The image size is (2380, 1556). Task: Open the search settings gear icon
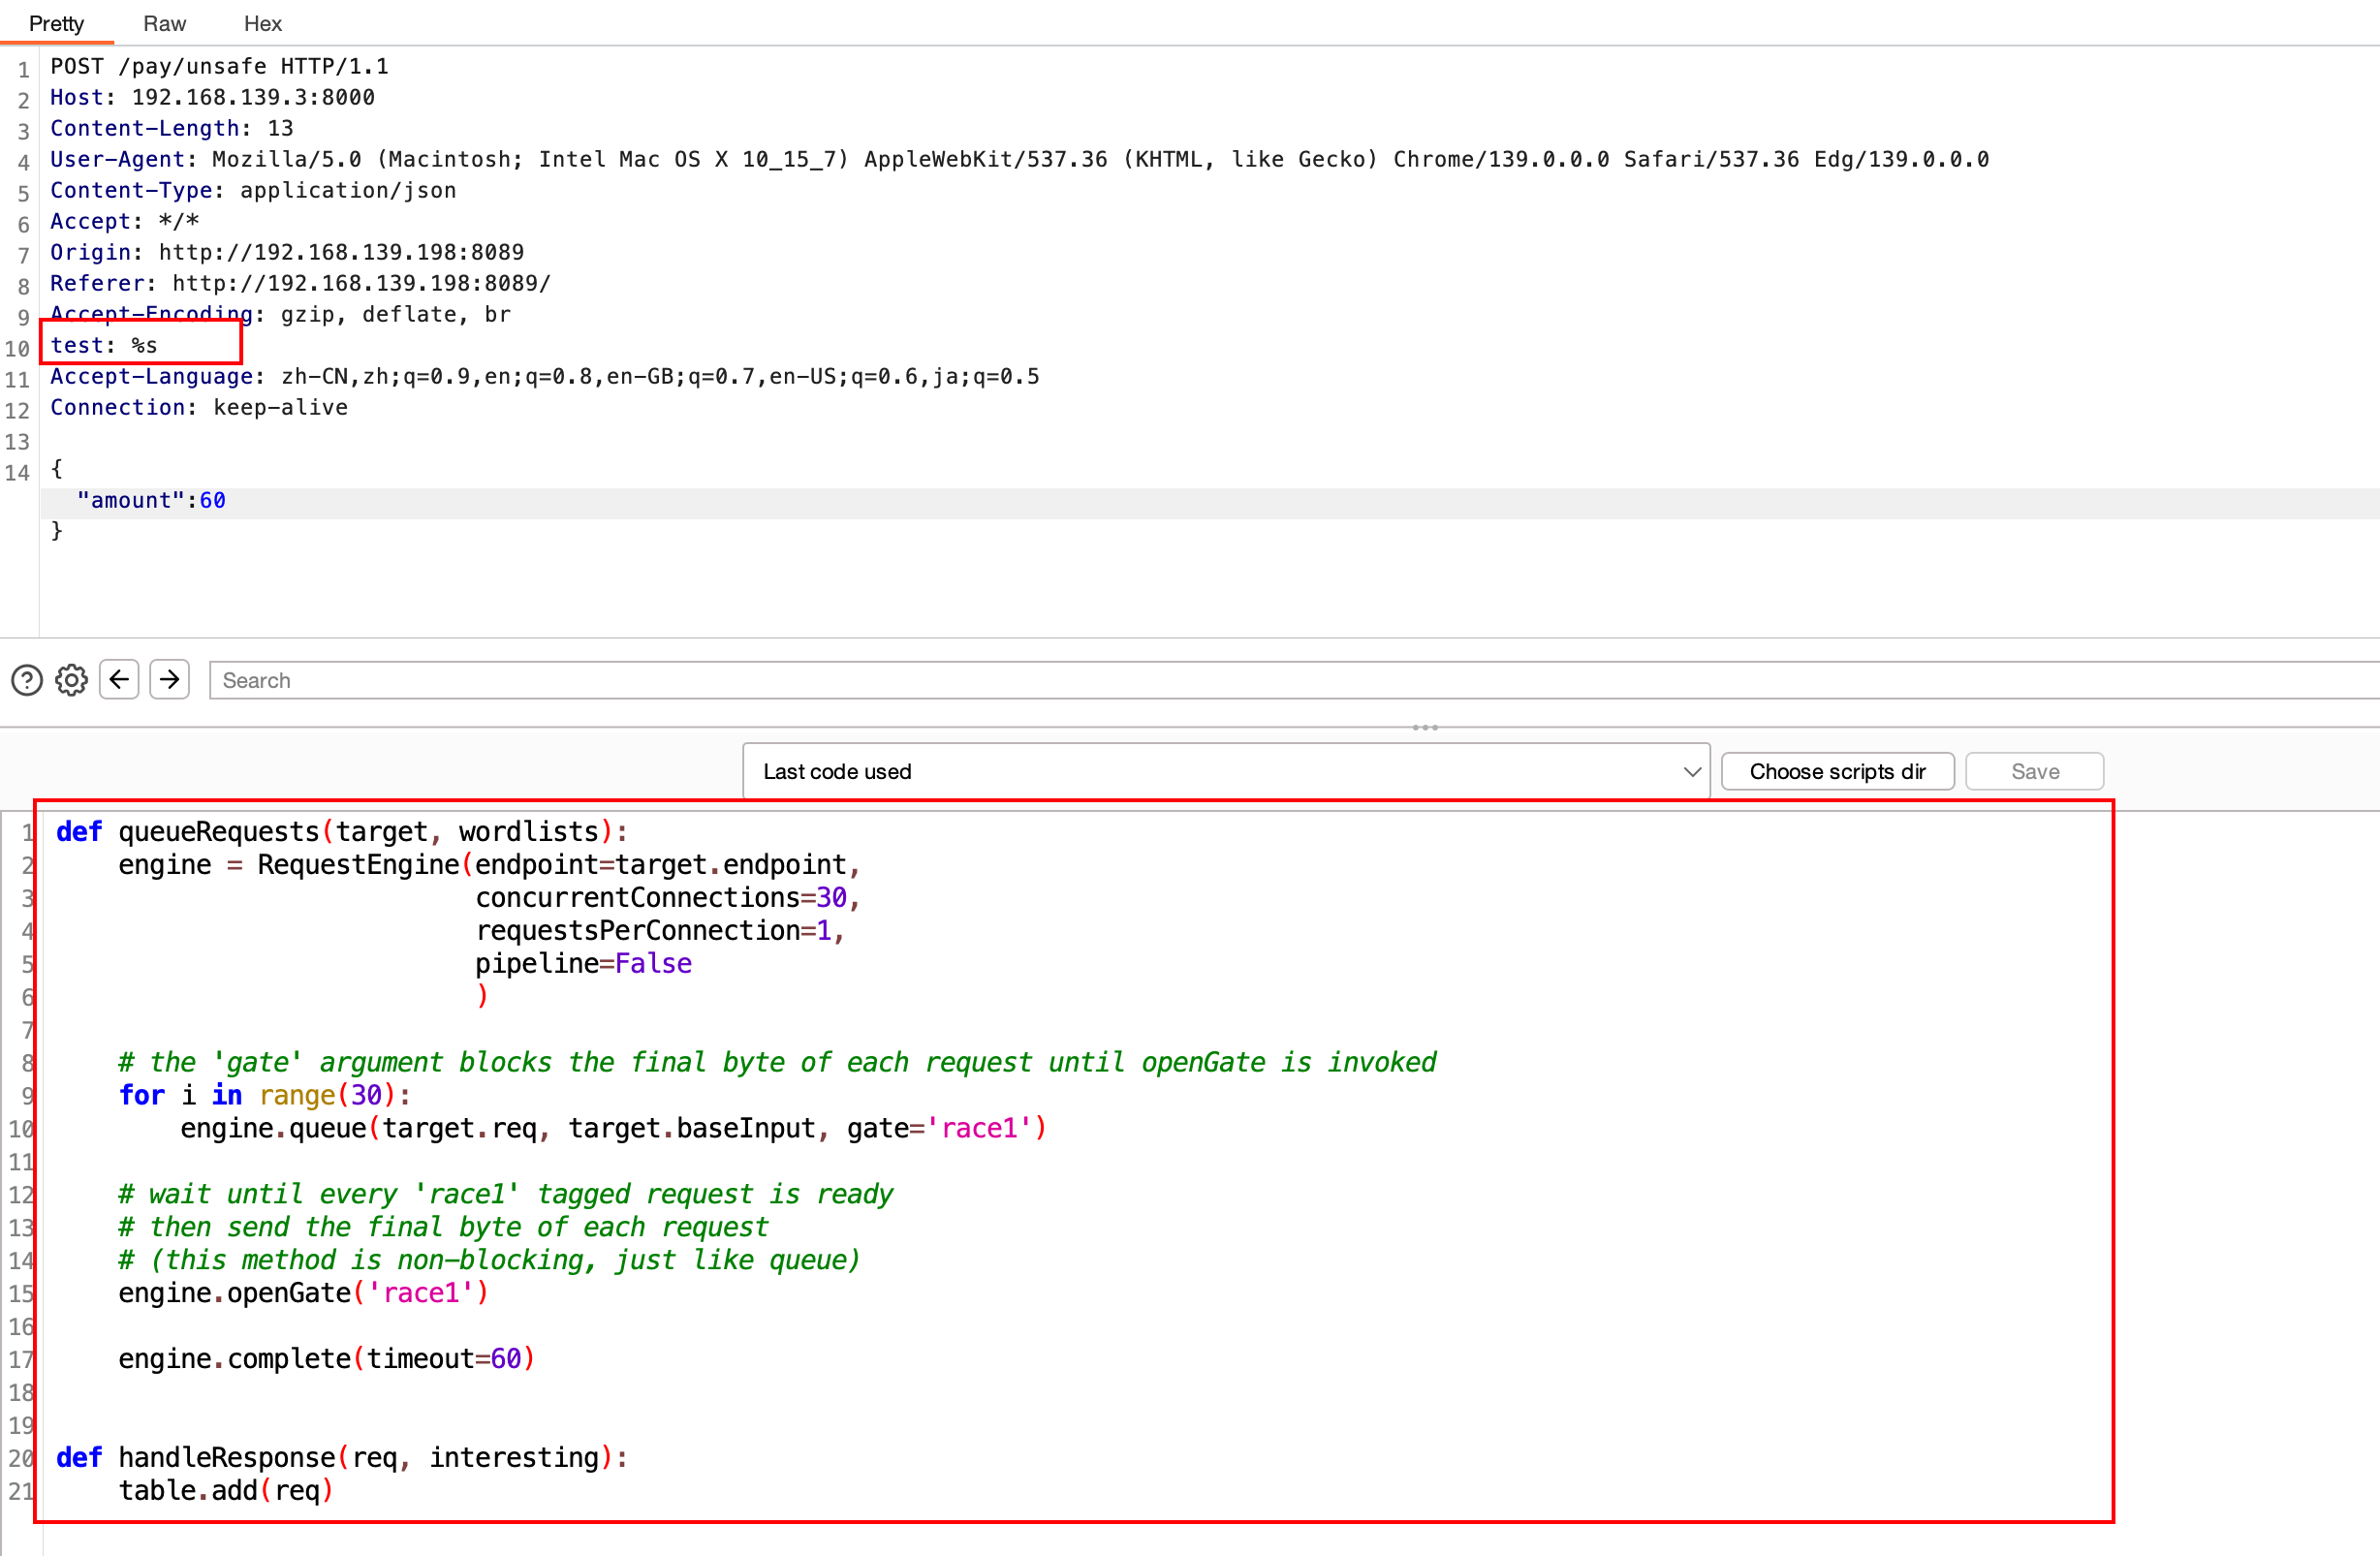pyautogui.click(x=71, y=681)
